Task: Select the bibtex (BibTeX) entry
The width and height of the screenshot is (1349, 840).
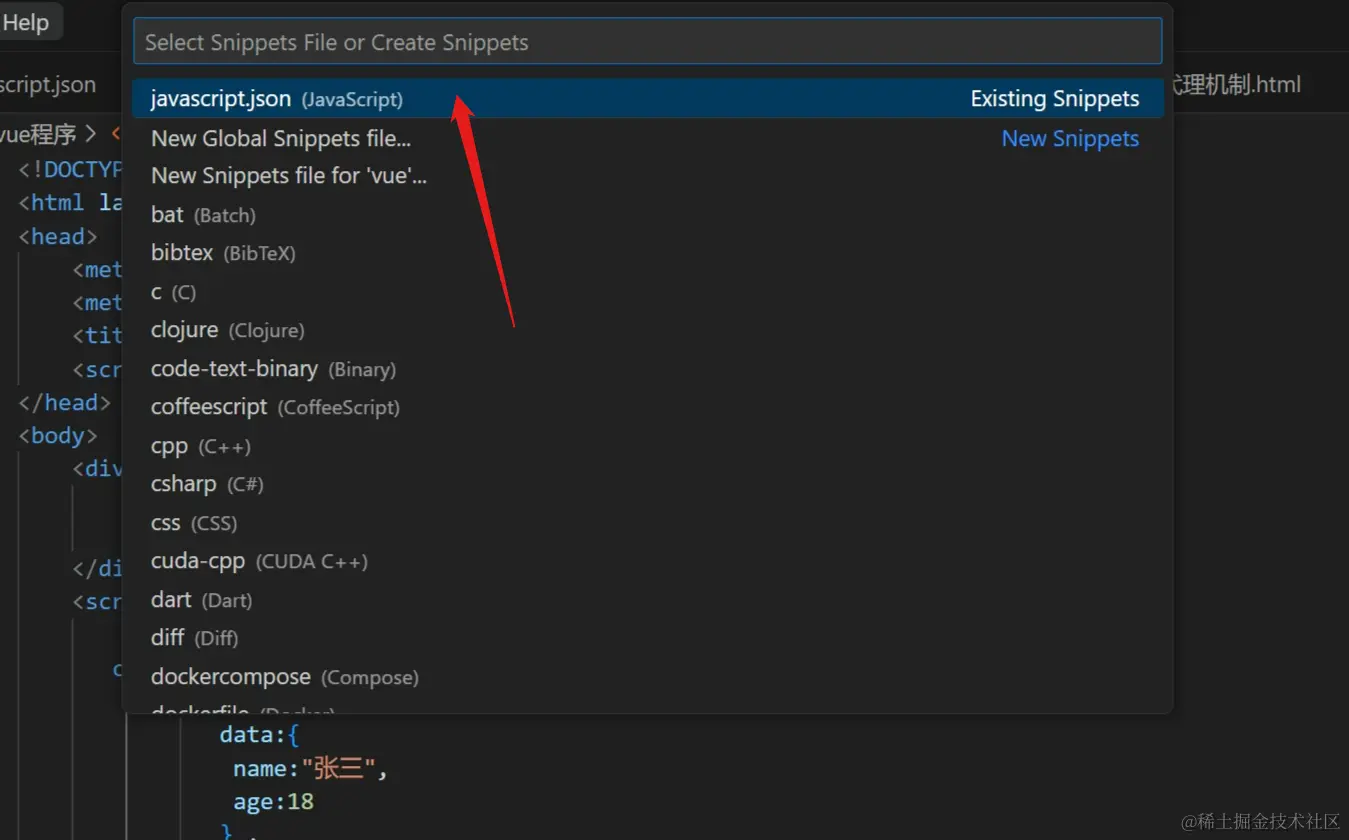Action: click(647, 253)
